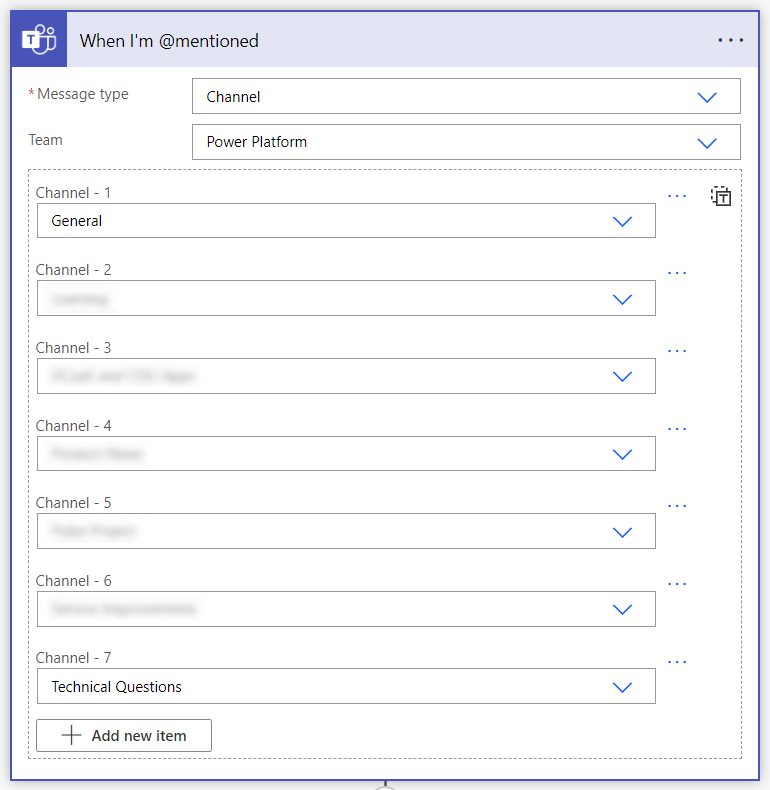Expand the Channel - 6 dropdown chevron
Screen dimensions: 770x790
tap(622, 610)
